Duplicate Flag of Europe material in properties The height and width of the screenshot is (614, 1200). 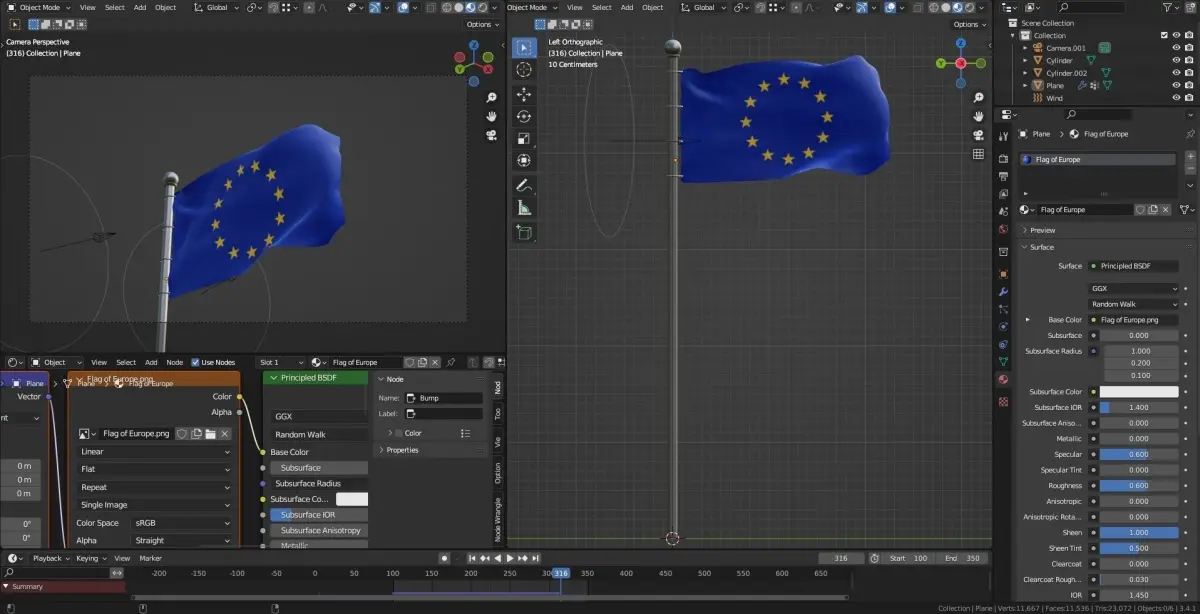point(1153,210)
